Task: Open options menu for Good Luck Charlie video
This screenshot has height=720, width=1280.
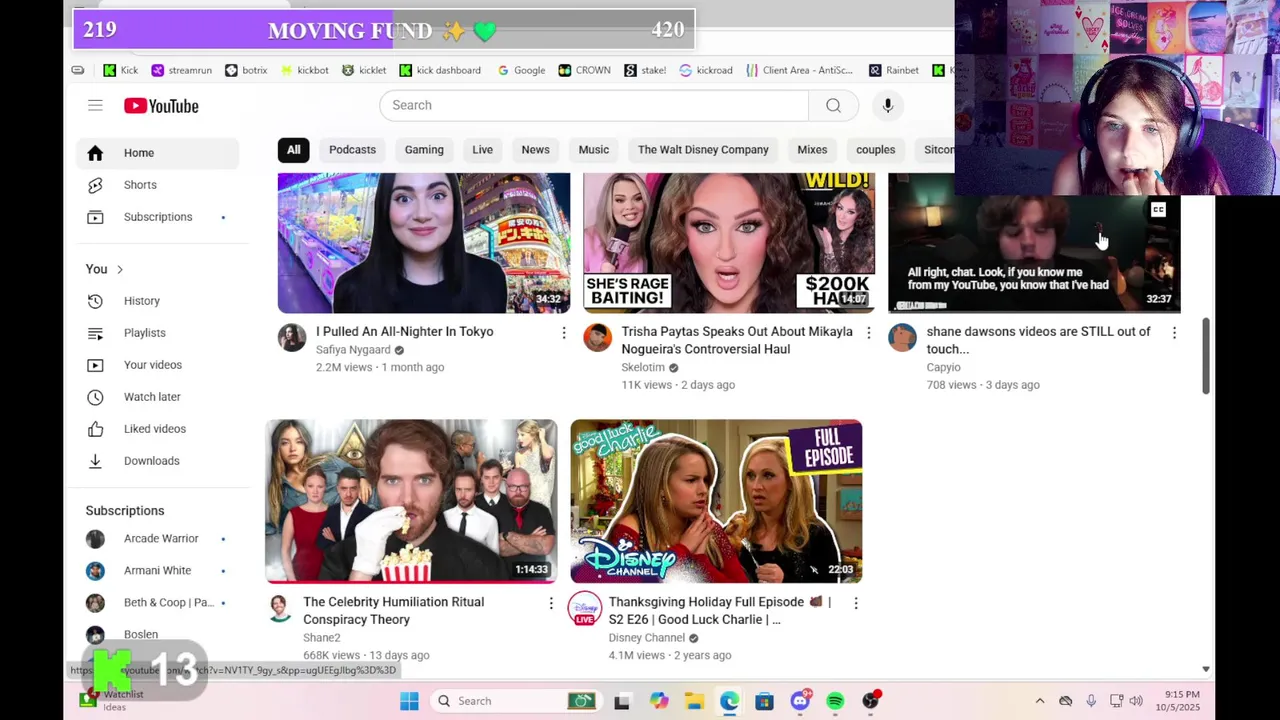Action: [856, 603]
